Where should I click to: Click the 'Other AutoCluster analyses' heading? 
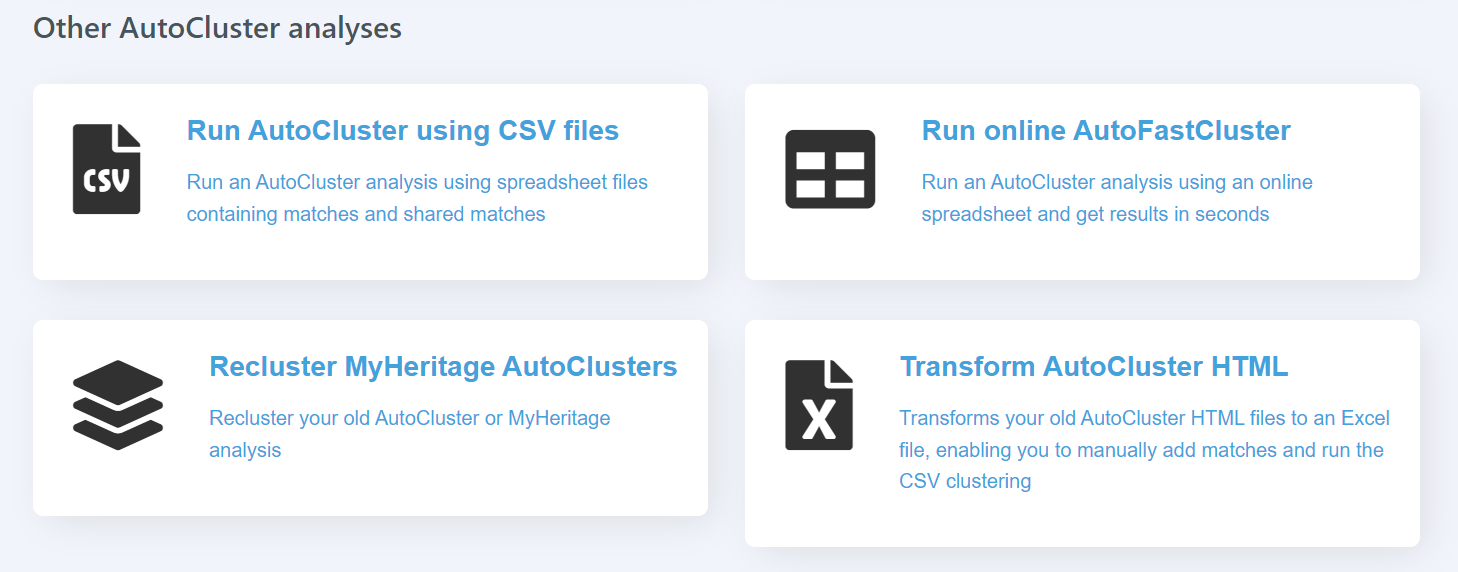tap(218, 28)
